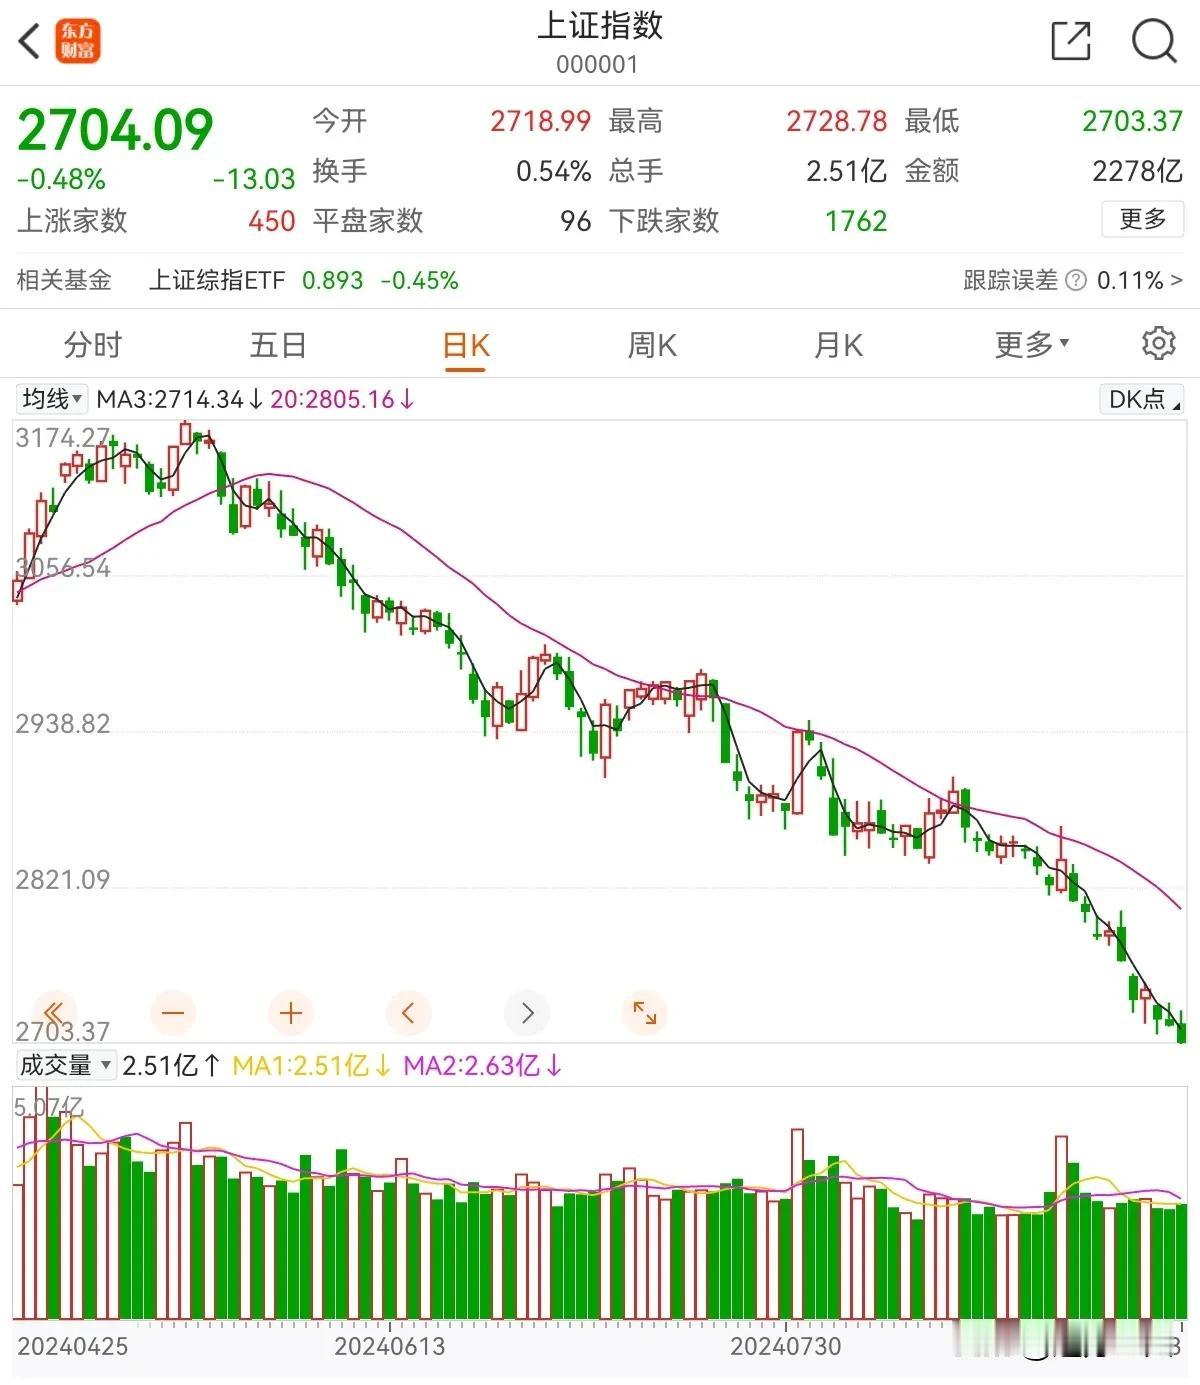Open the 更多 period dropdown
The width and height of the screenshot is (1200, 1385).
pos(1031,345)
